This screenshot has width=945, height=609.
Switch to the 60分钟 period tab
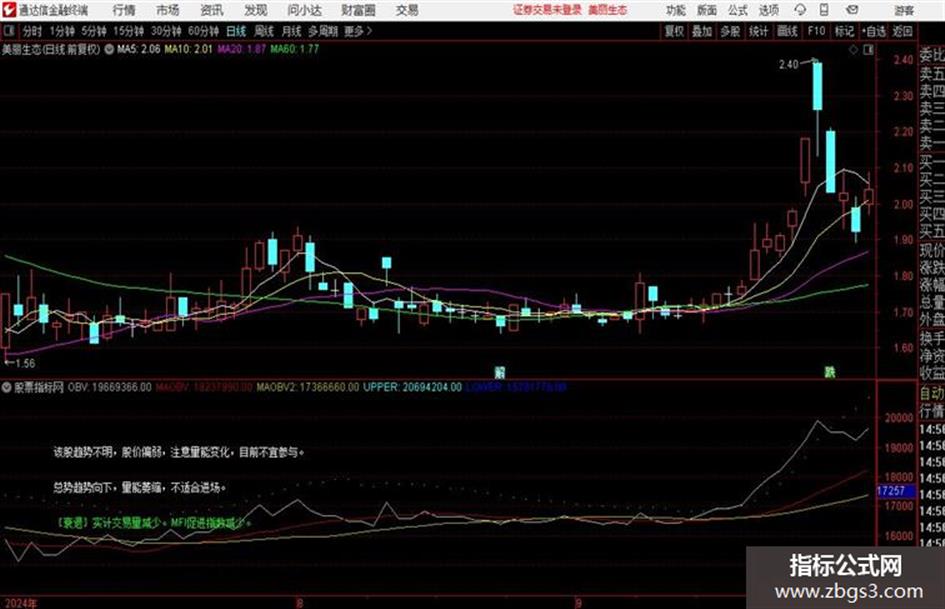point(203,31)
